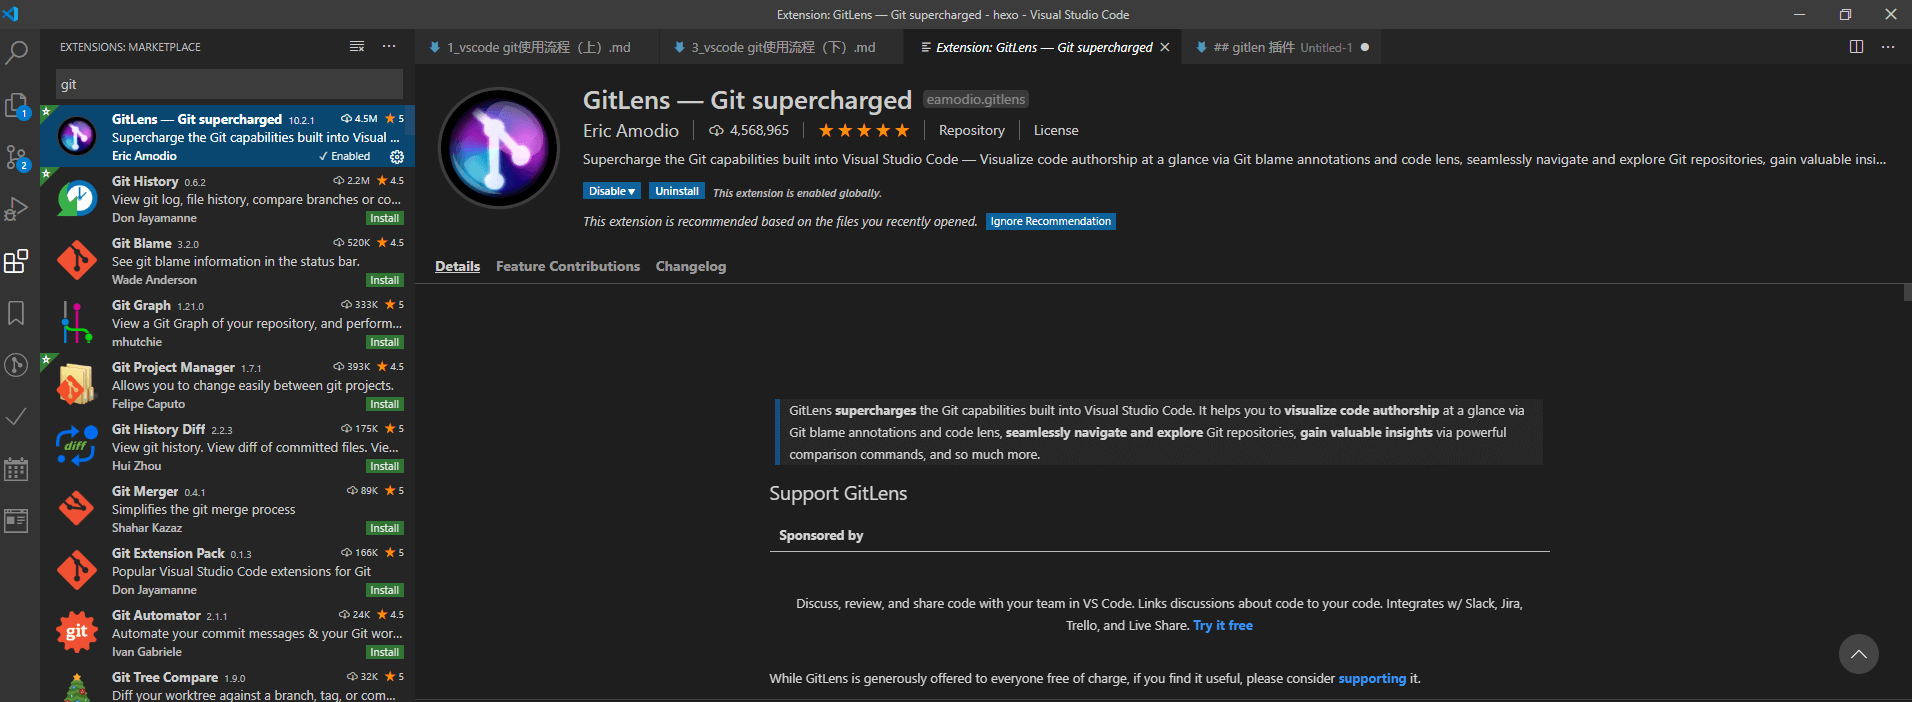Open Eric Amodio publisher link
The image size is (1912, 702).
631,130
